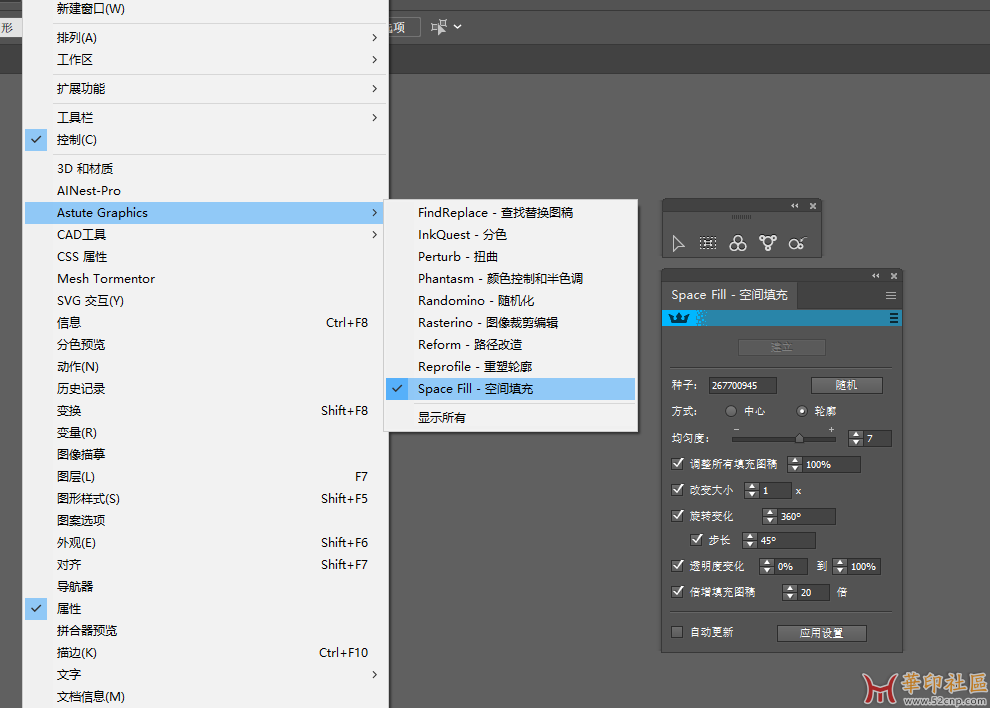Screen dimensions: 990x708
Task: Enable the 自动更新 checkbox
Action: [x=677, y=632]
